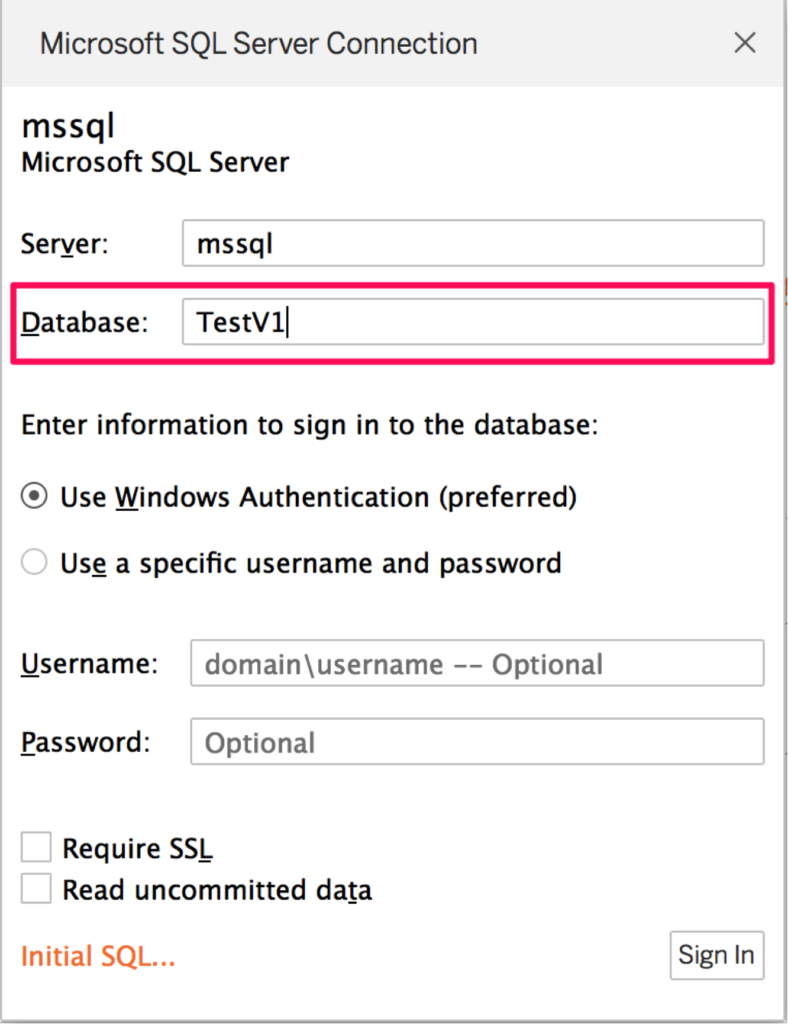Click the Windows Authentication radio circle indicator
Viewport: 788px width, 1024px height.
[x=33, y=496]
